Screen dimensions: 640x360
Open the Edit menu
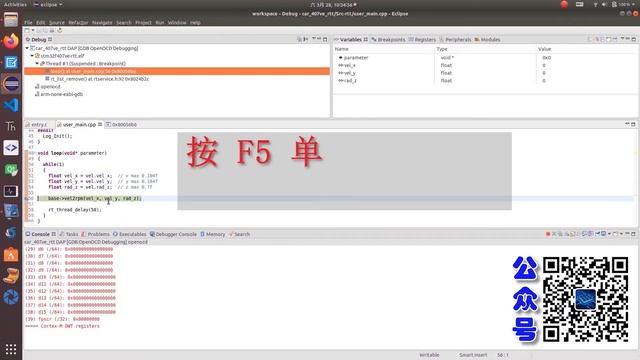pos(40,22)
